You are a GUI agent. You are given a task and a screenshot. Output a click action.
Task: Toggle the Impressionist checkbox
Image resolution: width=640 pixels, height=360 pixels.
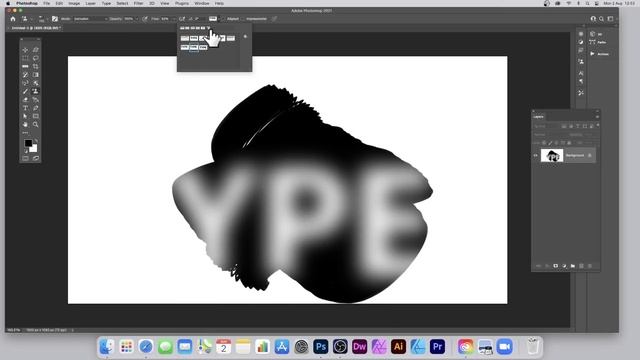tap(242, 19)
